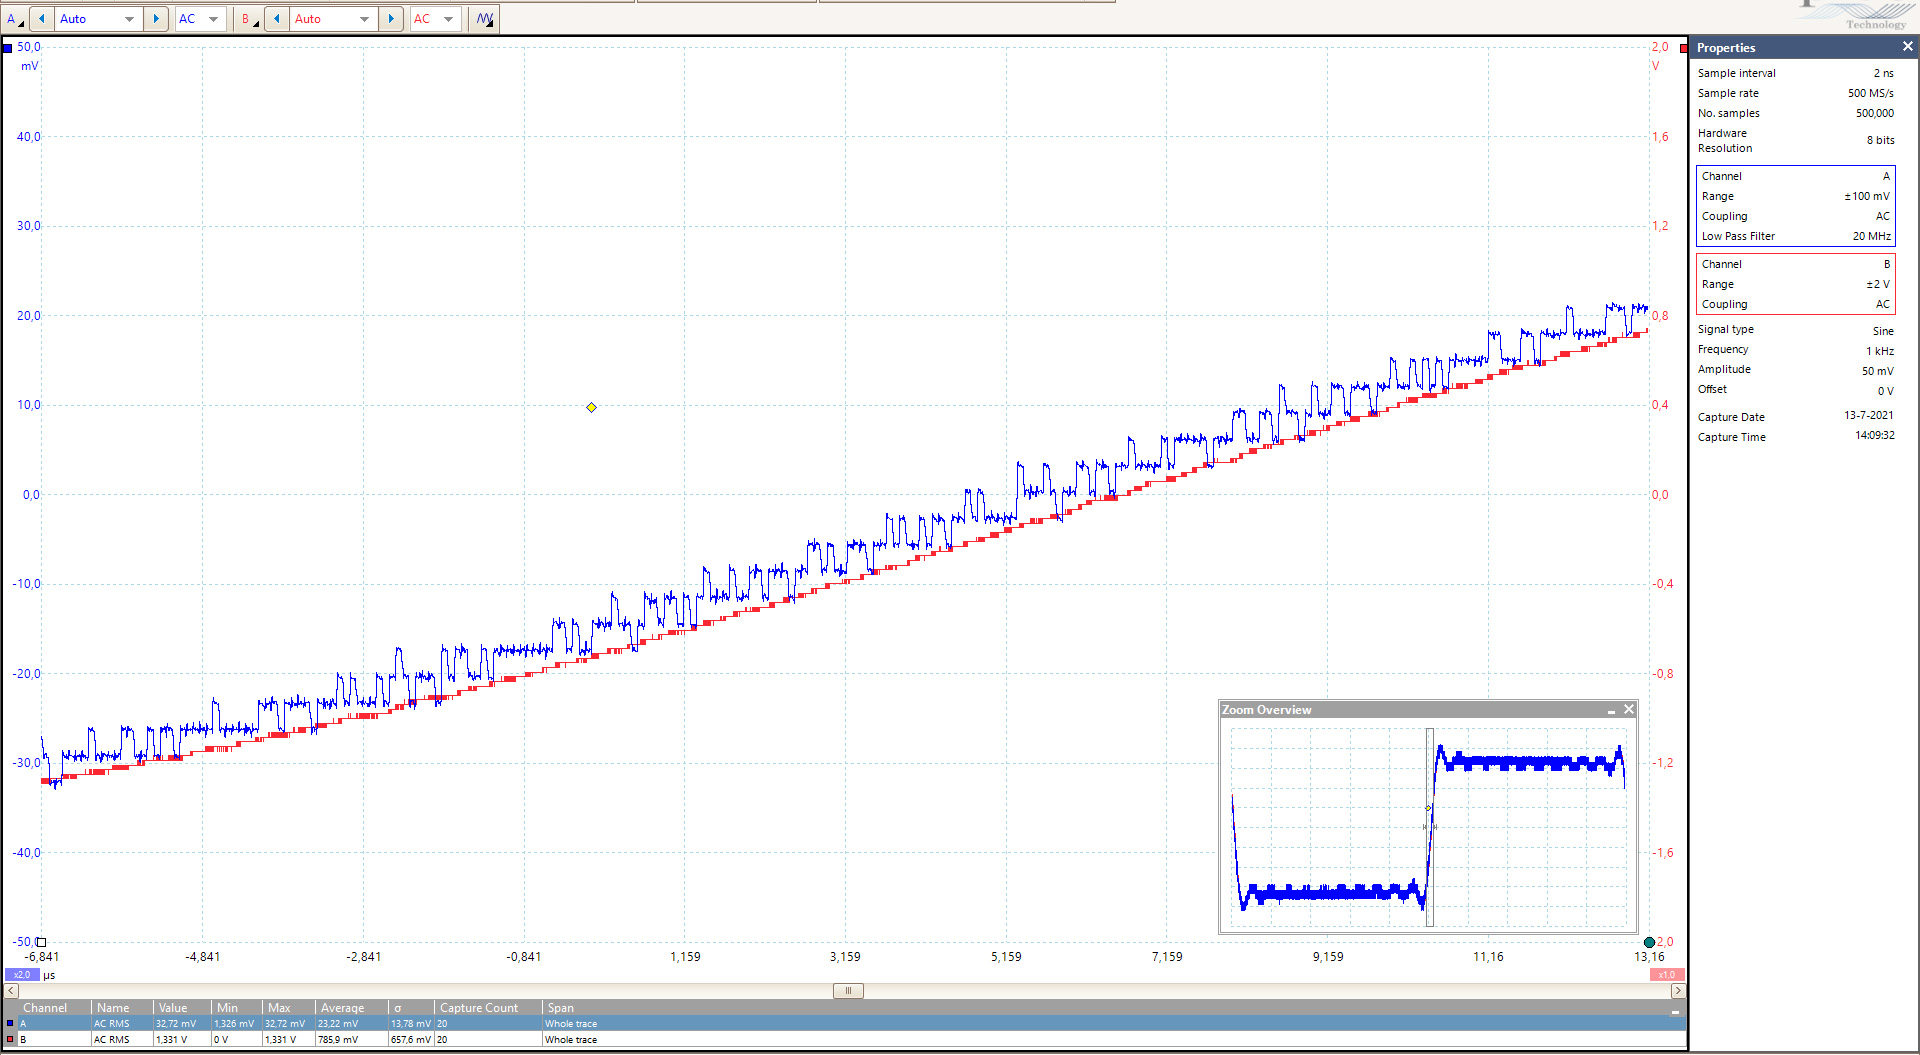Click the Signal type Sine value
Screen dimensions: 1920x1055
(x=1883, y=331)
